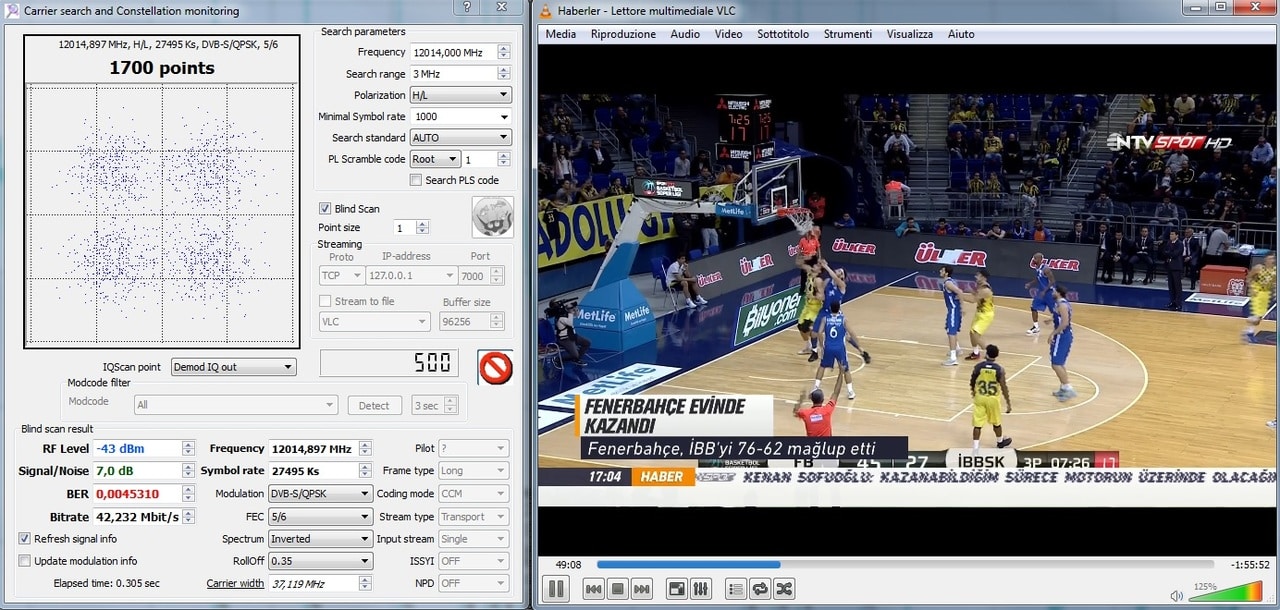This screenshot has height=610, width=1280.
Task: Click the Bitrate 42,232 Mbit/s value
Action: tap(137, 517)
